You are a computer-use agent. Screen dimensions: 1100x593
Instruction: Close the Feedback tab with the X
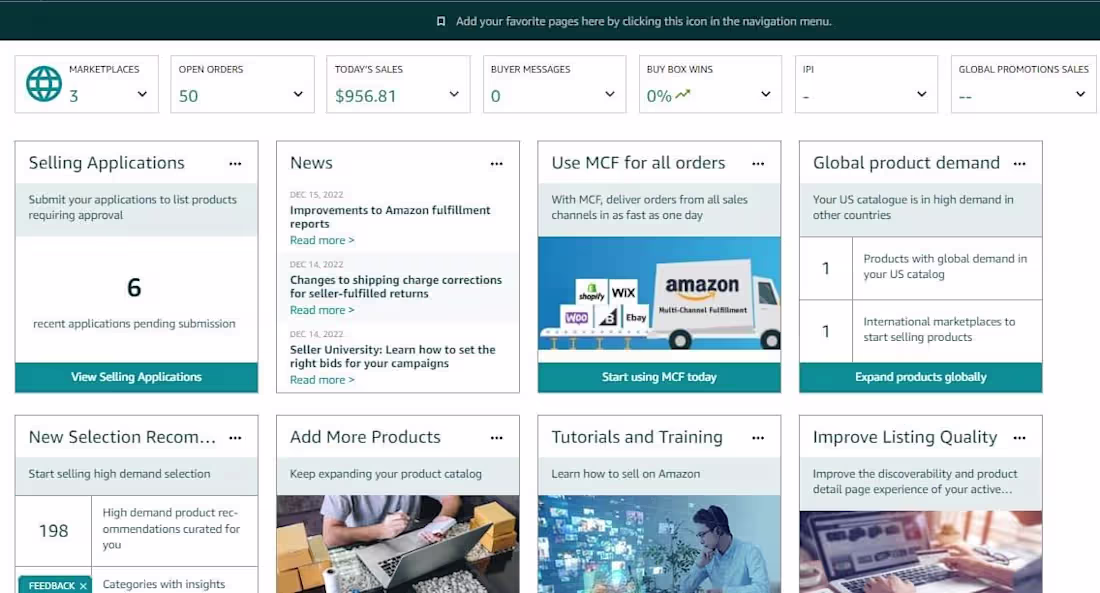pos(83,586)
